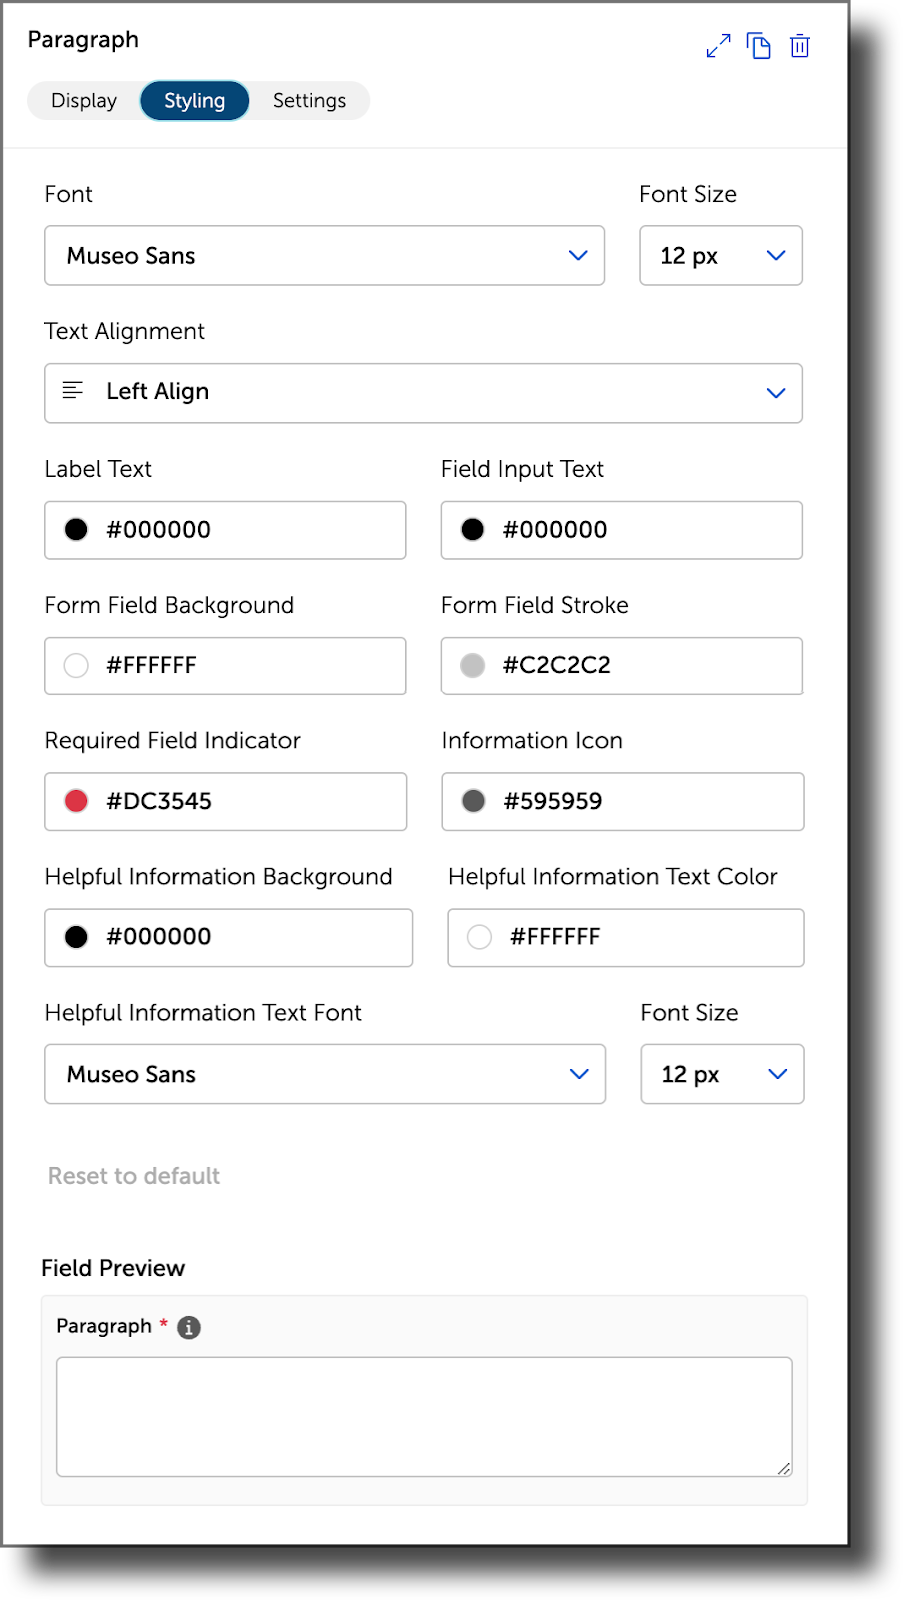Image resolution: width=903 pixels, height=1600 pixels.
Task: Click the gray Form Field Stroke swatch
Action: click(473, 665)
